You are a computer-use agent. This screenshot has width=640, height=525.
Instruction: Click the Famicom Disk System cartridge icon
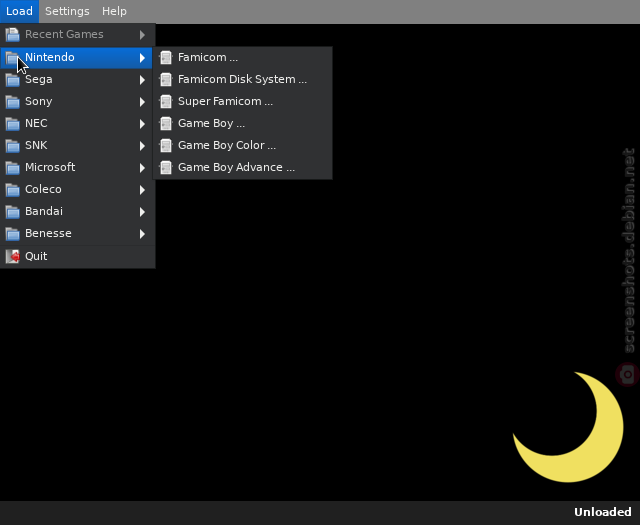point(166,80)
